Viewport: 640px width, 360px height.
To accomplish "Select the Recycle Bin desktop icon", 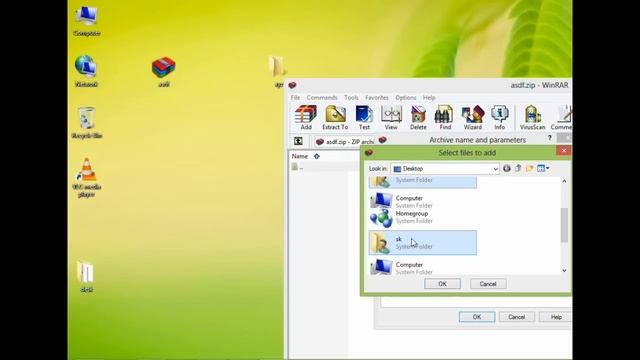I will point(87,122).
